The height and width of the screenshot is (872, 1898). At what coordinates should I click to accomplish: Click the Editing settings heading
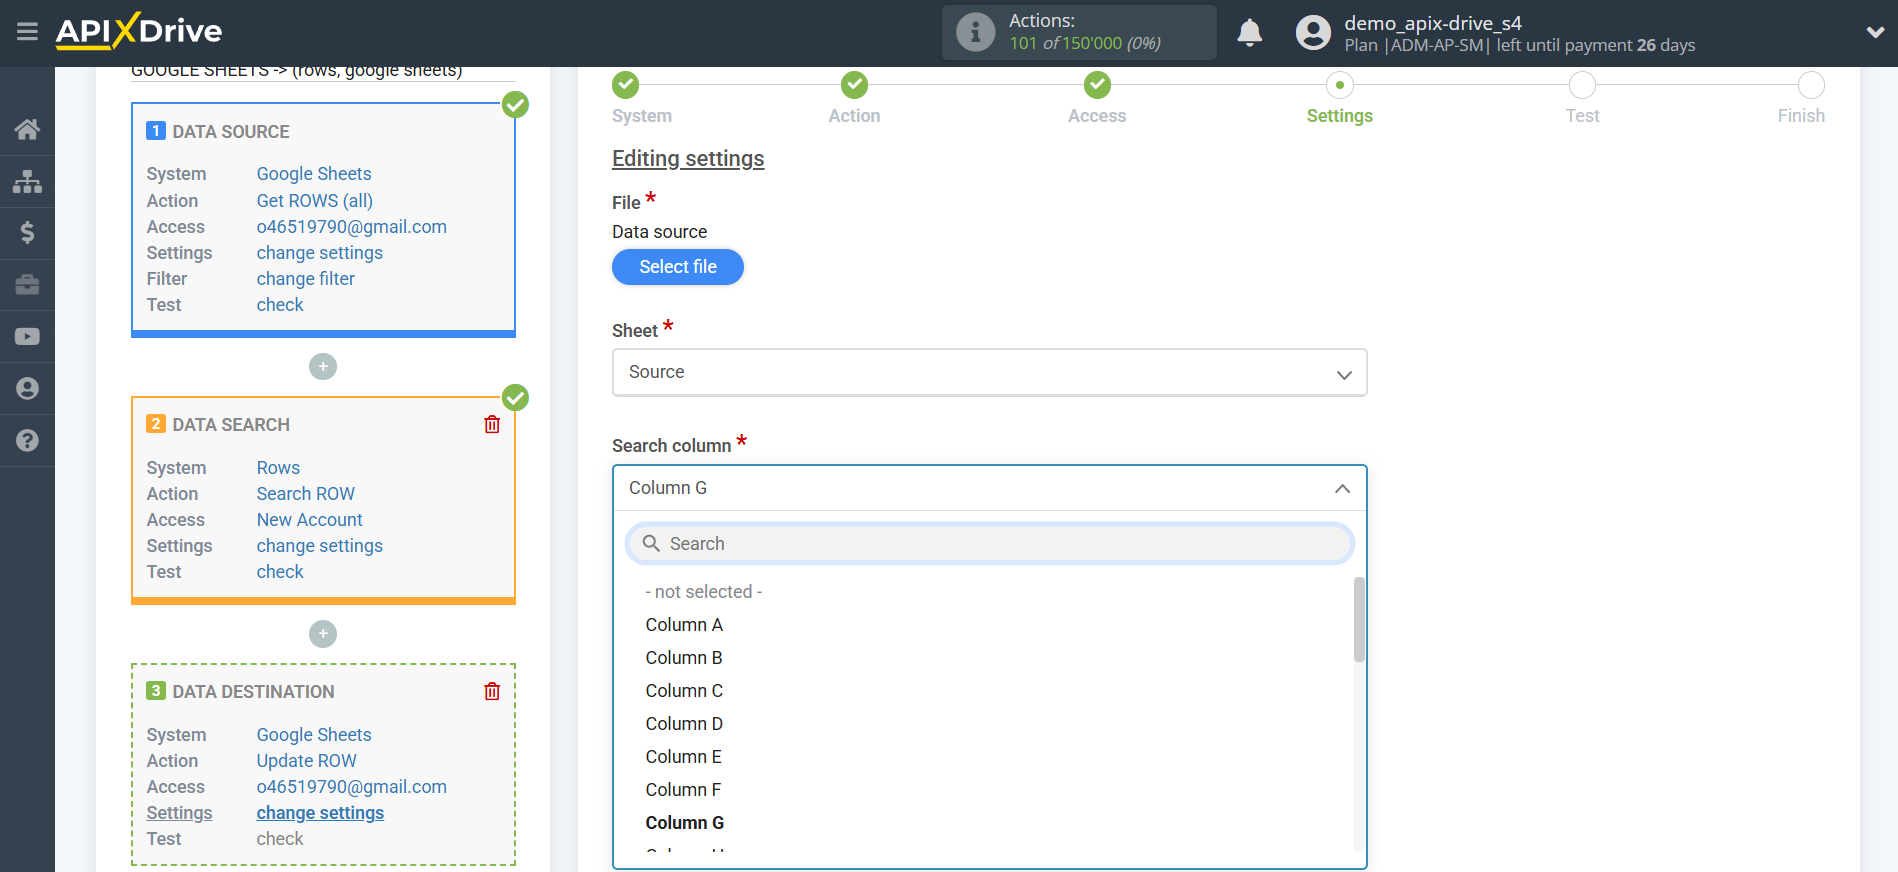(x=688, y=159)
